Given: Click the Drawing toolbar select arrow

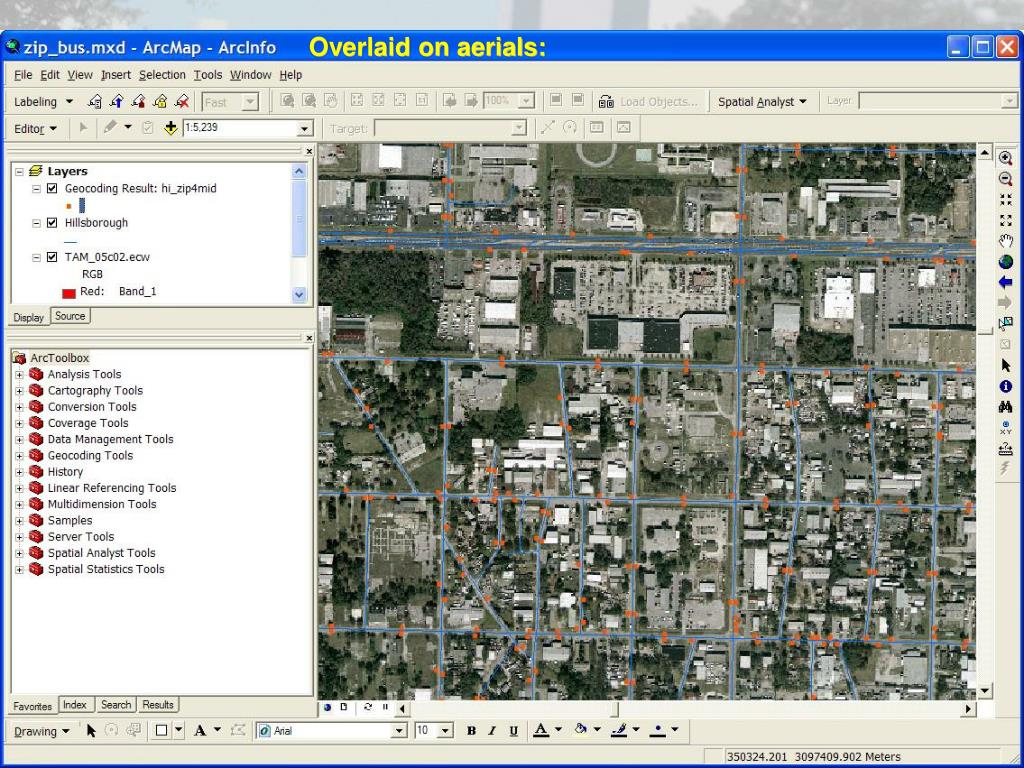Looking at the screenshot, I should (91, 731).
